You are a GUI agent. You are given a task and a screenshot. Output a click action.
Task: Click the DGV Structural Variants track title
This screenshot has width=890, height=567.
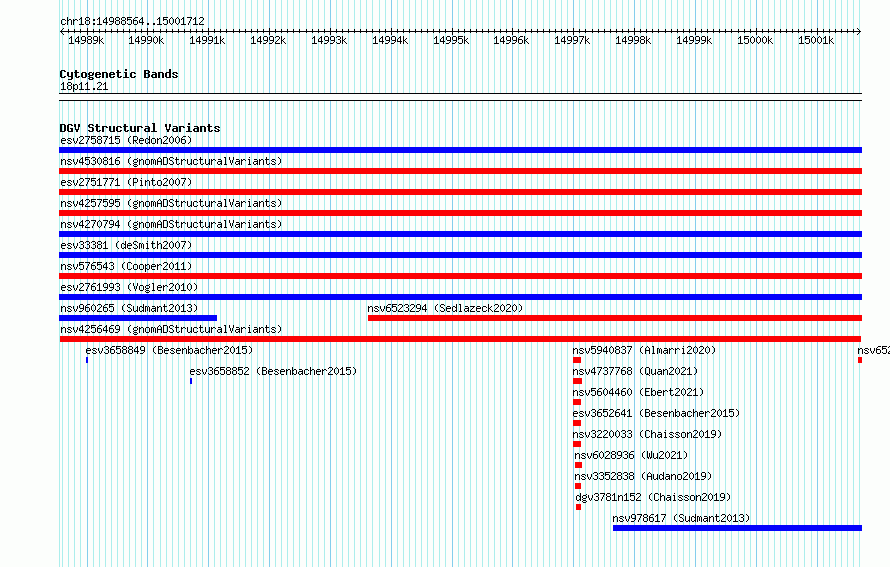pos(140,128)
